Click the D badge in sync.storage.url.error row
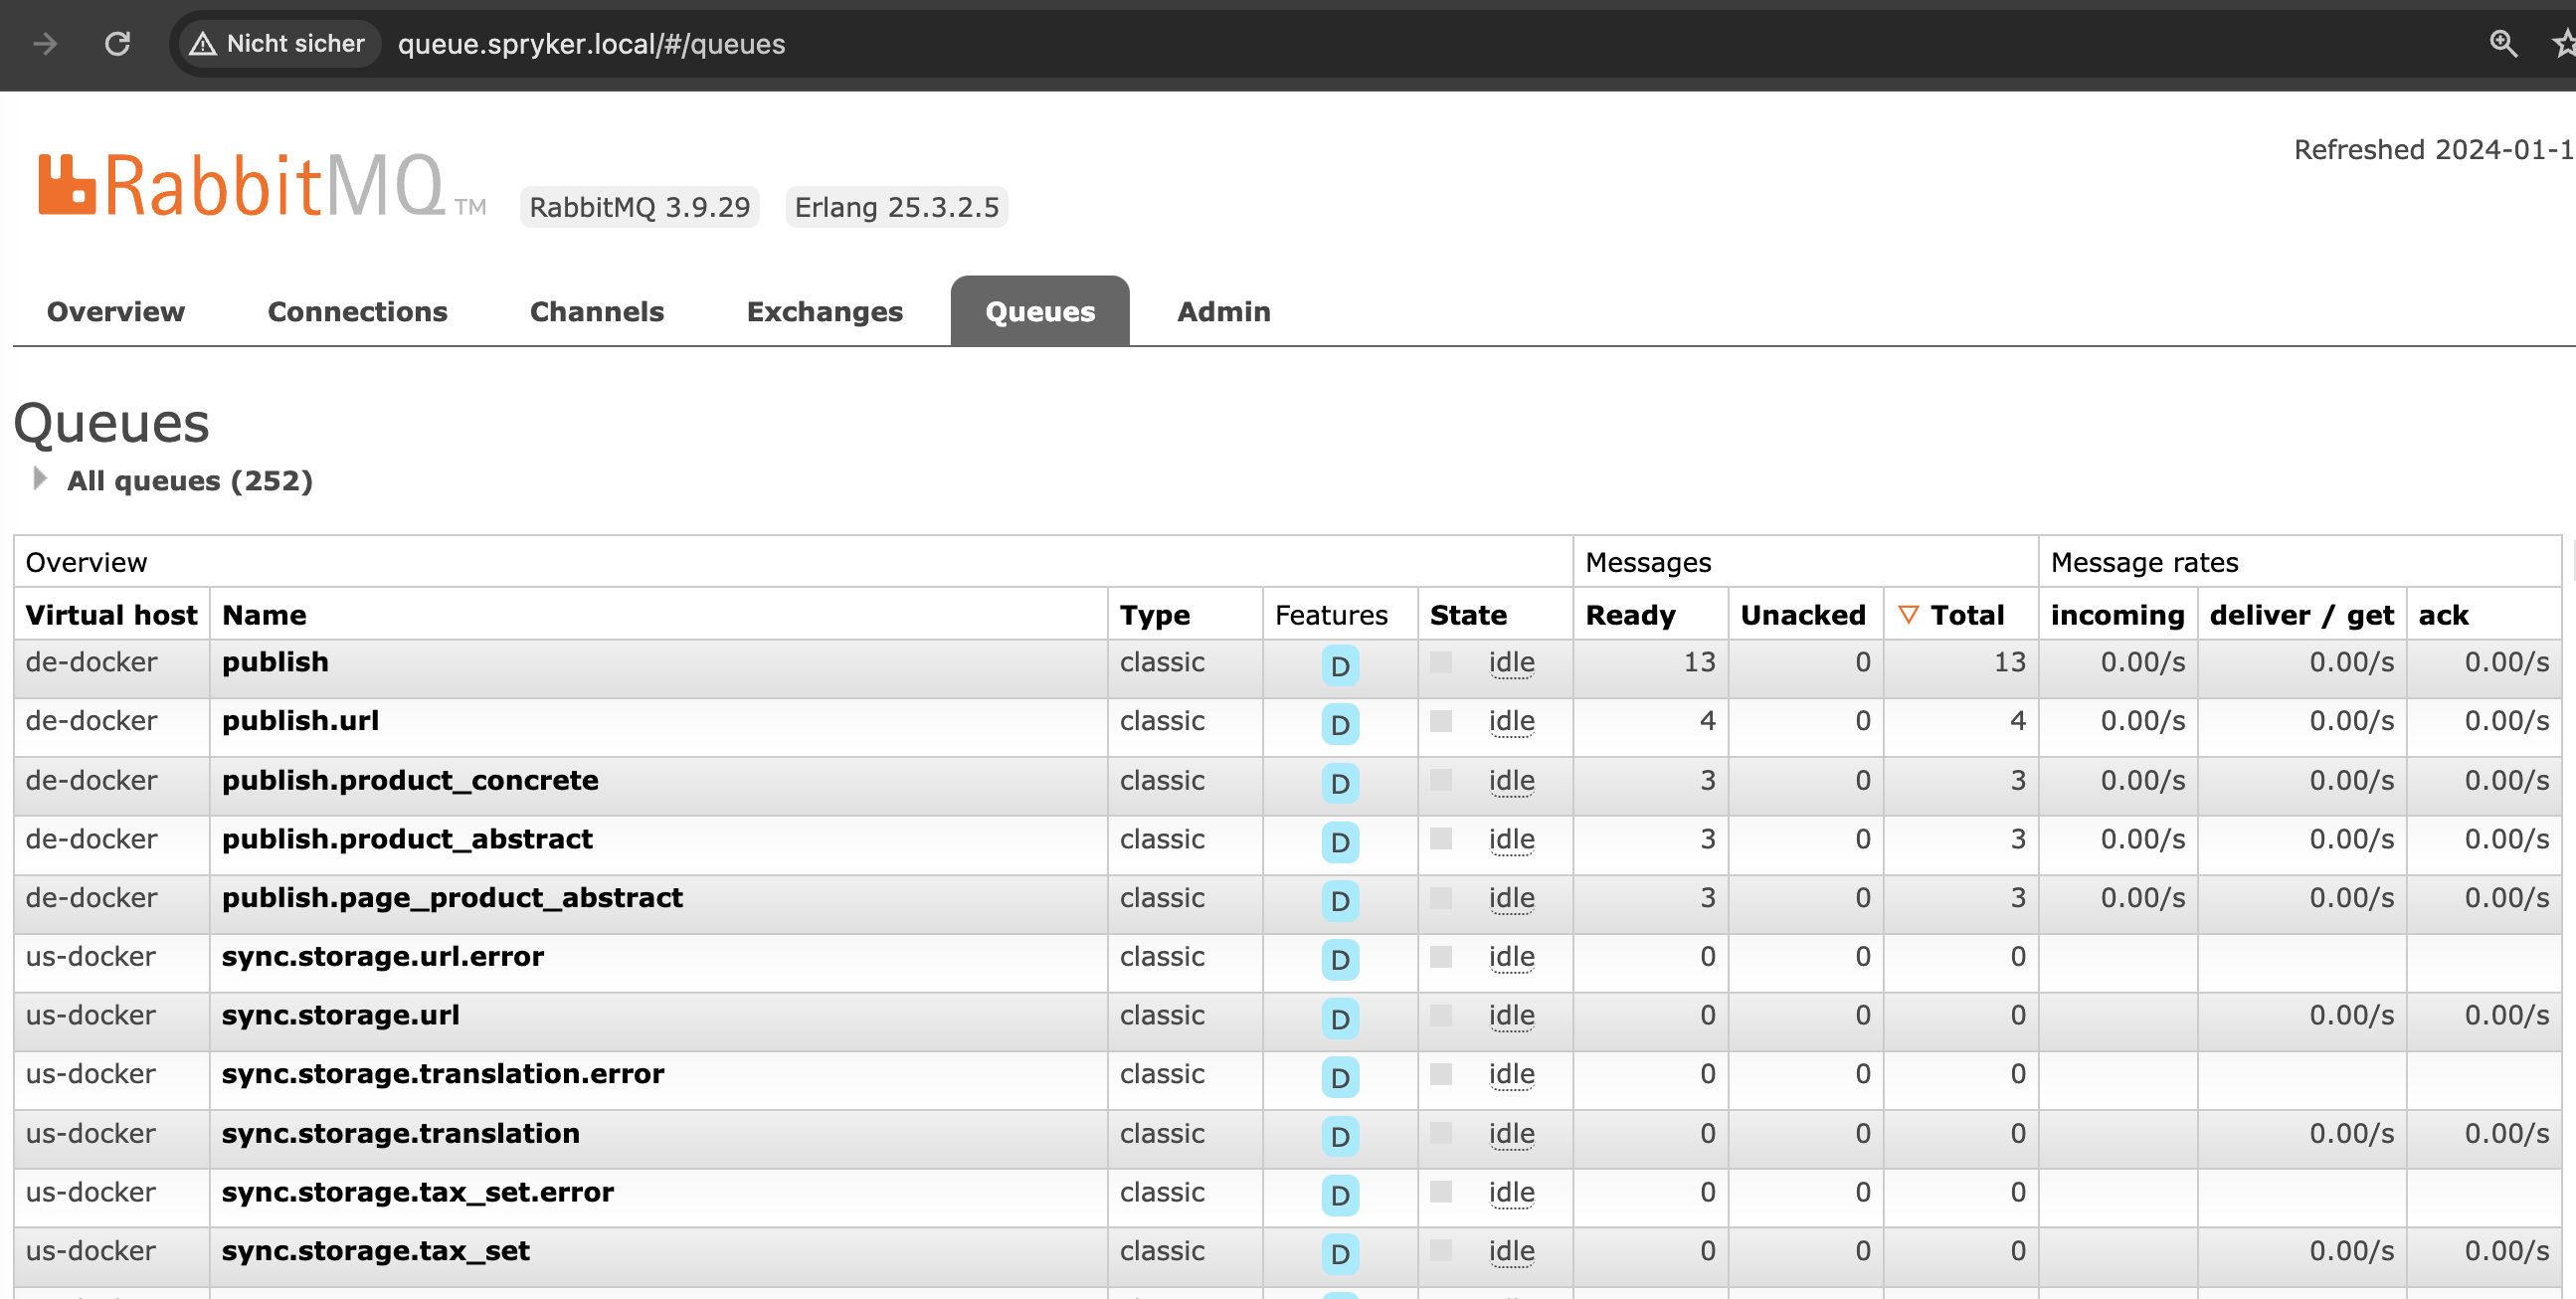Image resolution: width=2576 pixels, height=1299 pixels. pyautogui.click(x=1340, y=961)
